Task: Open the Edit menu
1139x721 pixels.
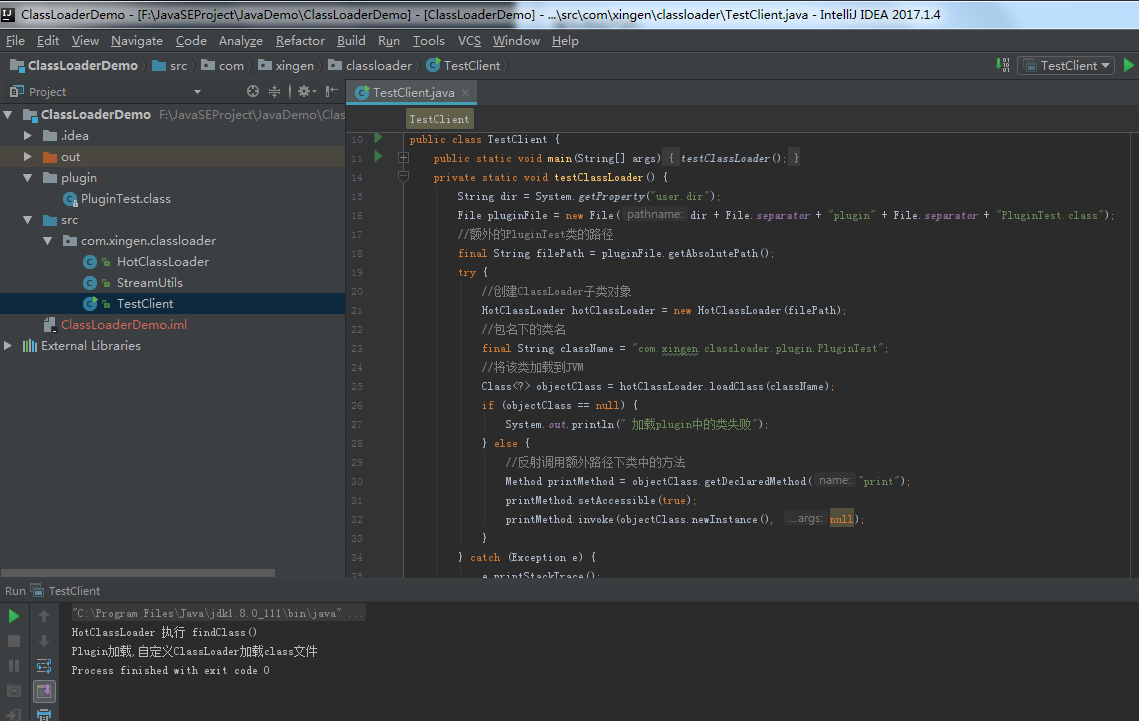Action: tap(48, 41)
